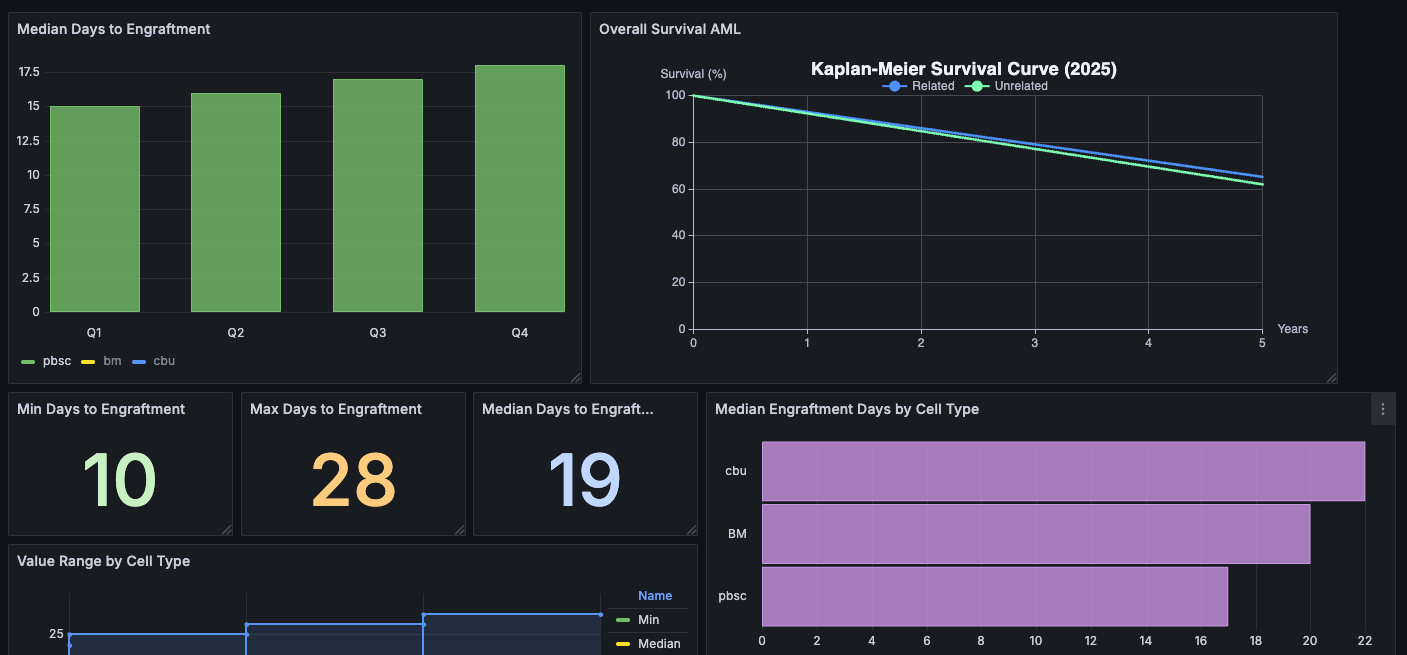The image size is (1407, 655).
Task: Click resize handle on the panel showing 19
Action: [691, 529]
